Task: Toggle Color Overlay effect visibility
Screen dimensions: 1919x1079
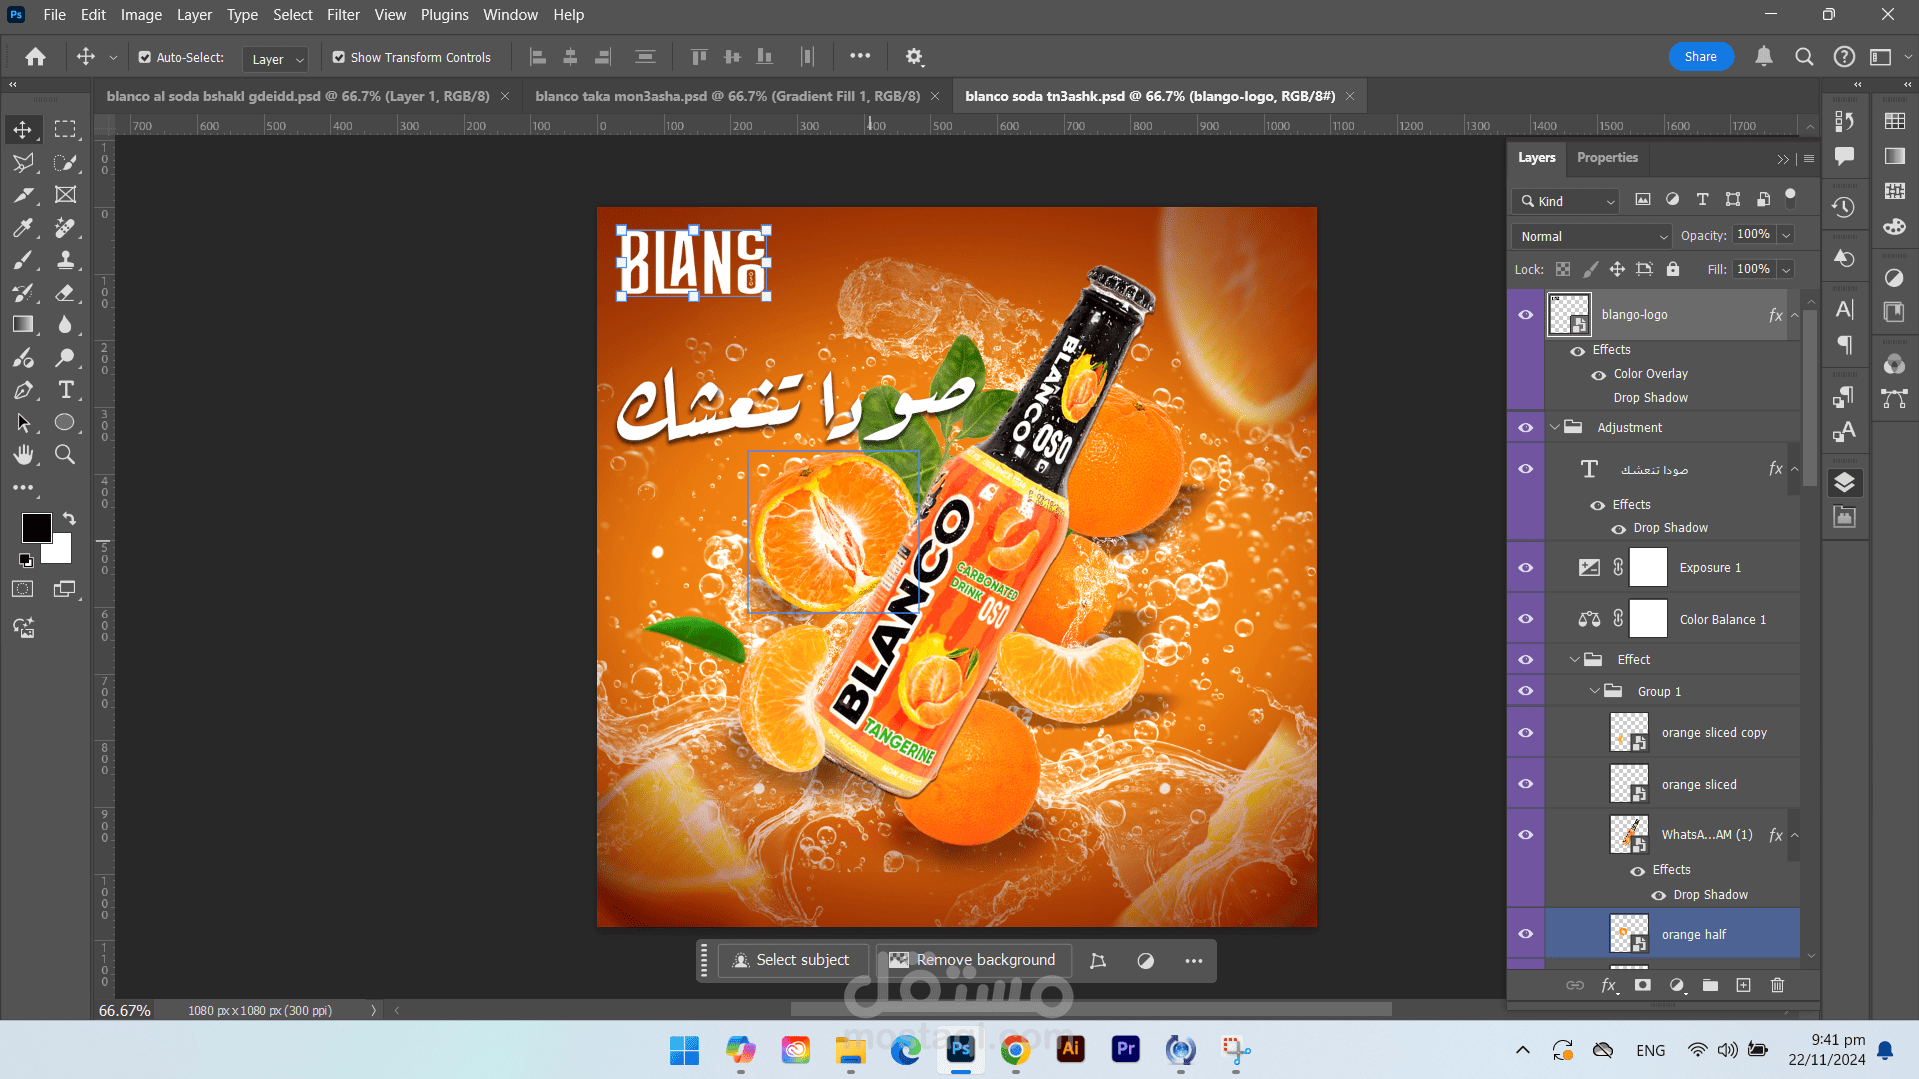Action: pos(1599,374)
